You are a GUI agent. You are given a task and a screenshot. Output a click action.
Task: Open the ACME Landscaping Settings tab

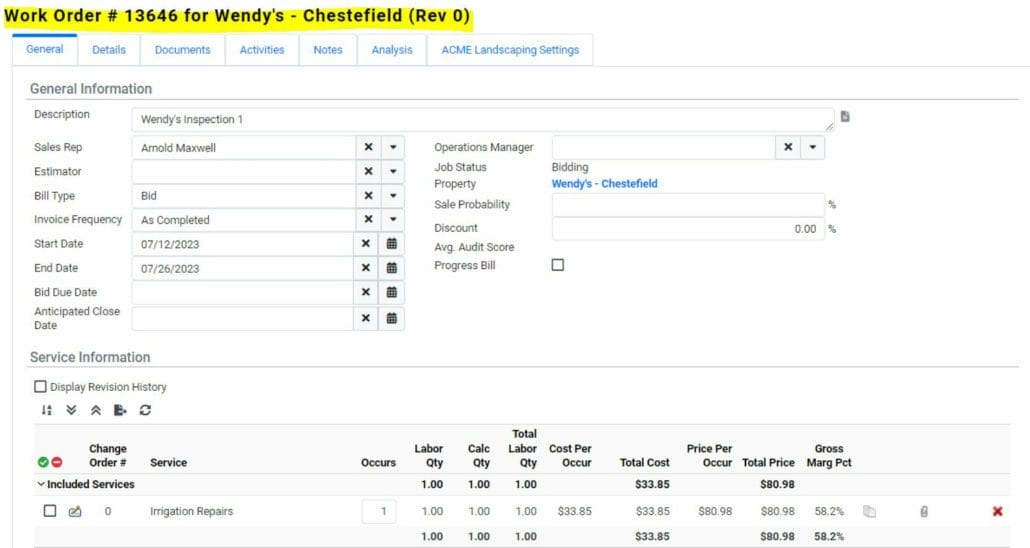point(510,50)
